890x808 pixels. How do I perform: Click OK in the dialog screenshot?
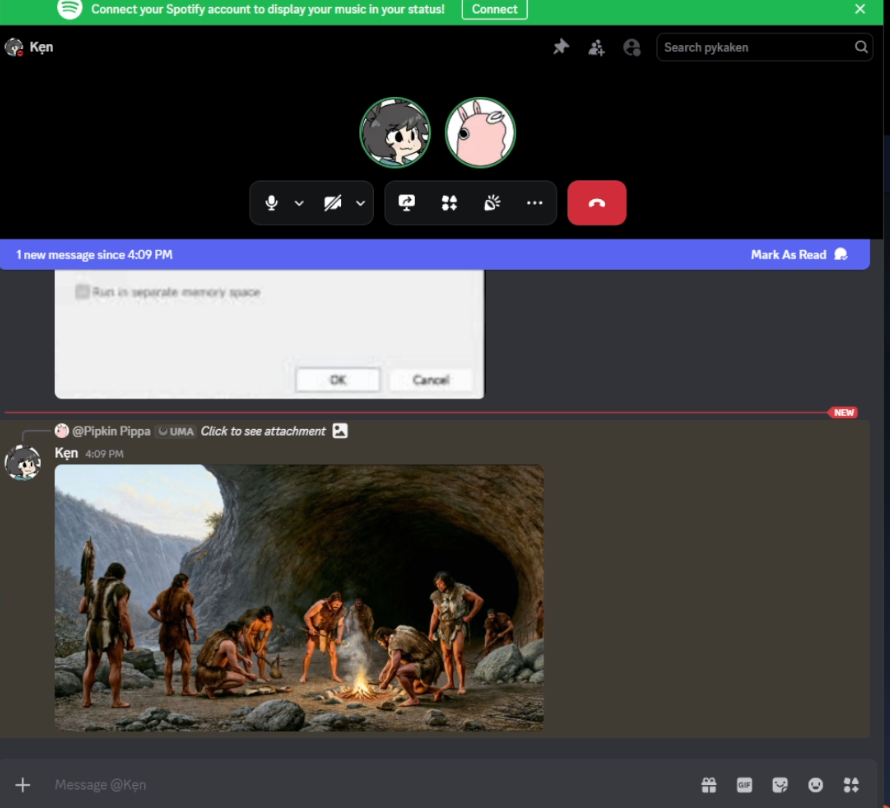(338, 380)
